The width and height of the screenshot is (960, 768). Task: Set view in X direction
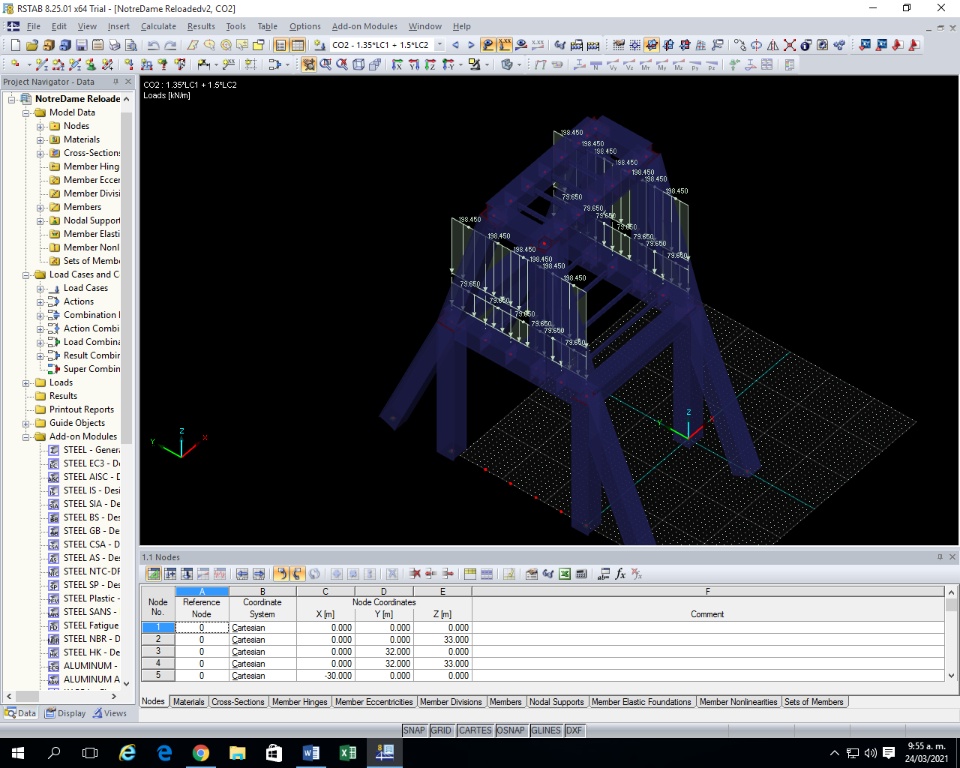(397, 64)
